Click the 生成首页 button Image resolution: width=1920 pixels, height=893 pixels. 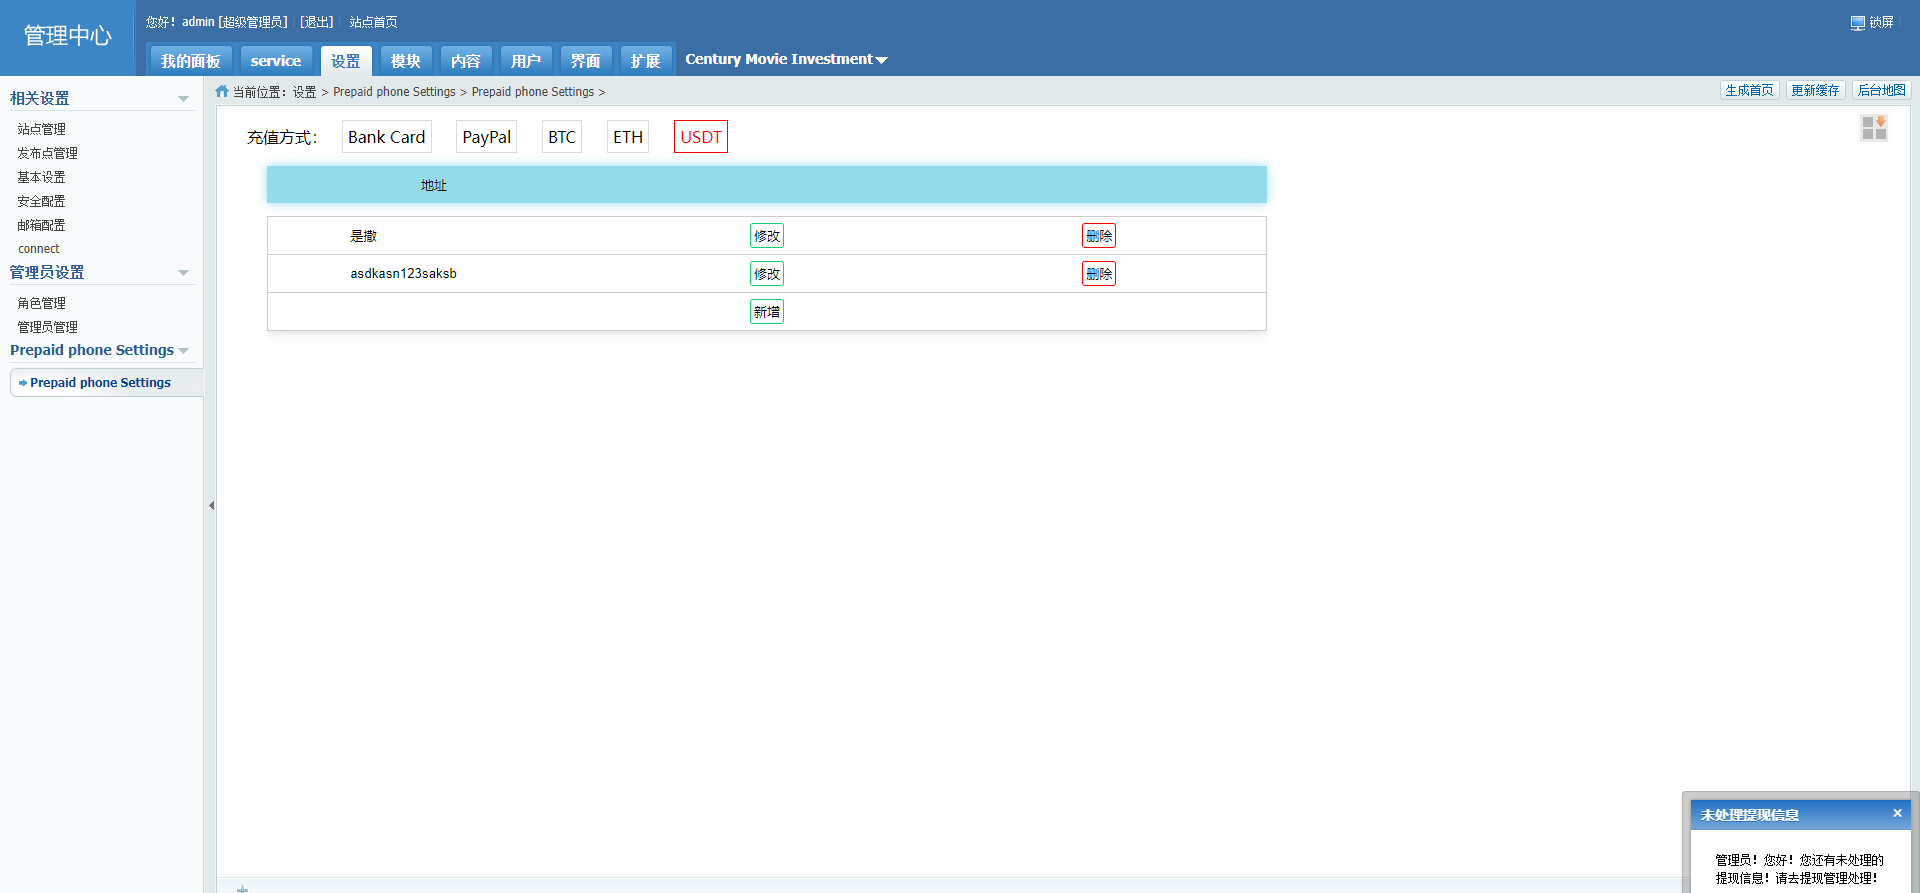point(1749,91)
